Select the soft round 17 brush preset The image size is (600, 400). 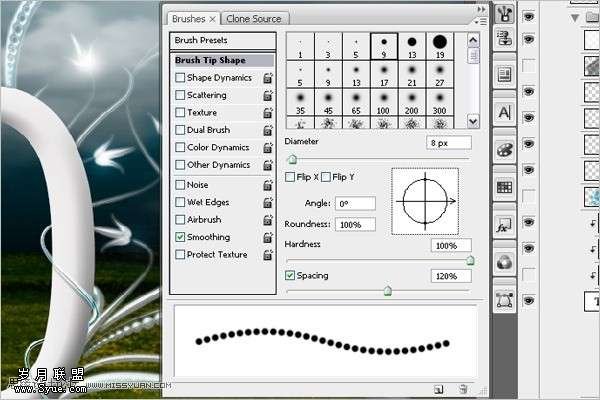click(x=384, y=75)
